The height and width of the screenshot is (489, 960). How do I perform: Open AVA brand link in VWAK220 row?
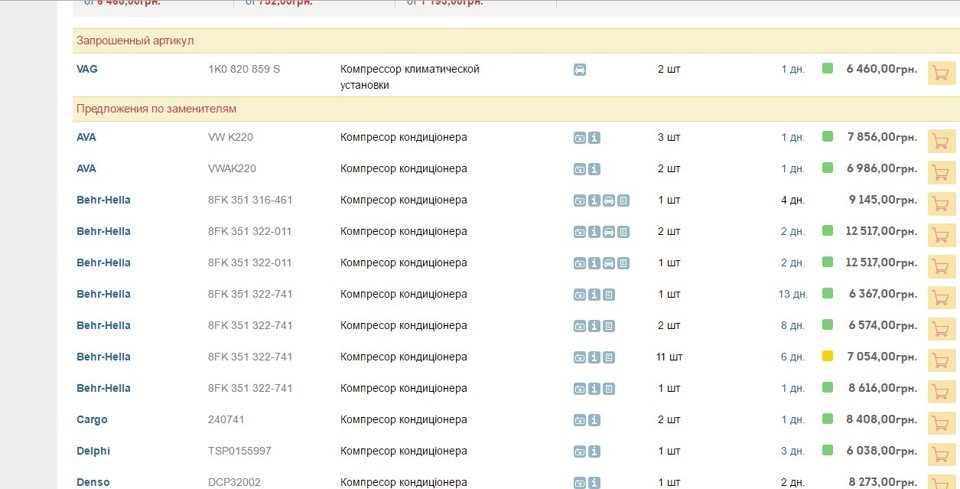tap(86, 168)
